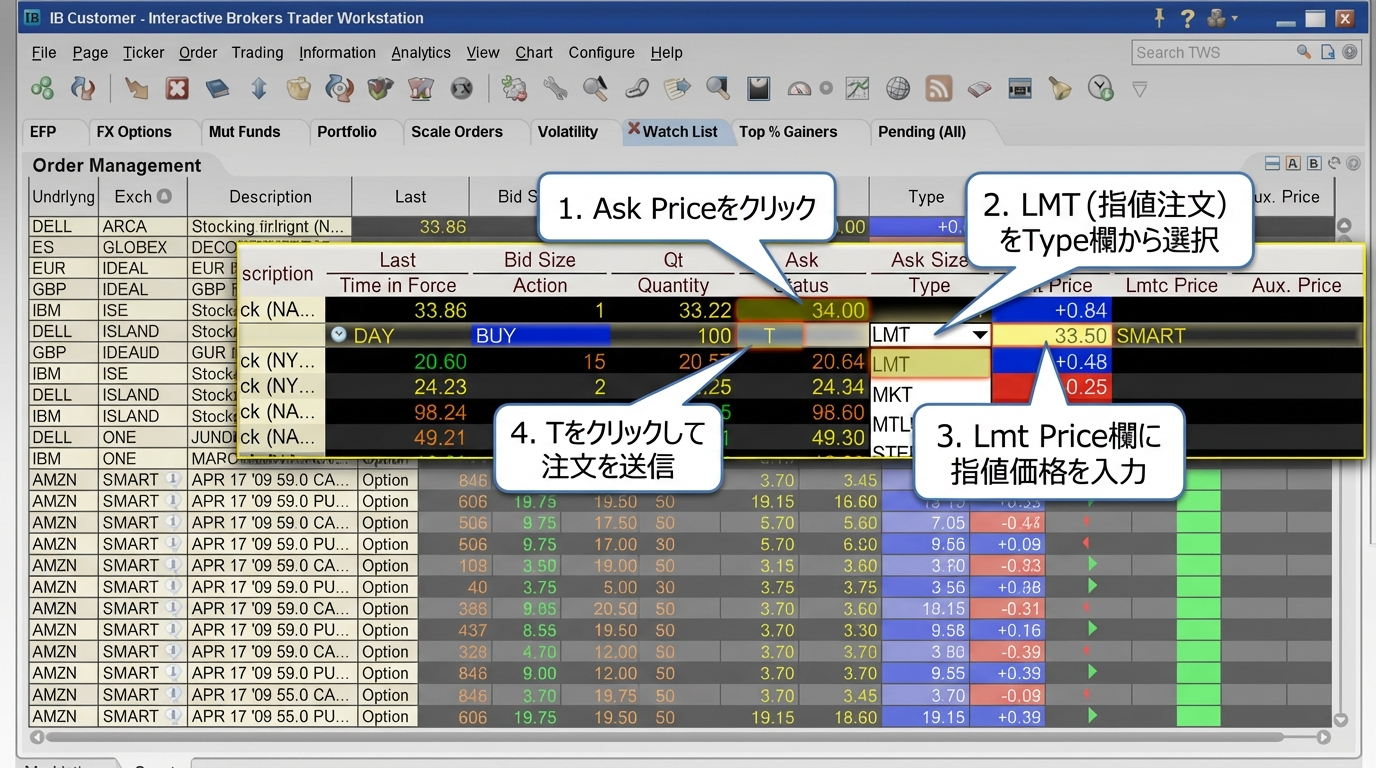Click the orange diagonal arrow toolbar icon
This screenshot has width=1376, height=768.
pos(136,89)
